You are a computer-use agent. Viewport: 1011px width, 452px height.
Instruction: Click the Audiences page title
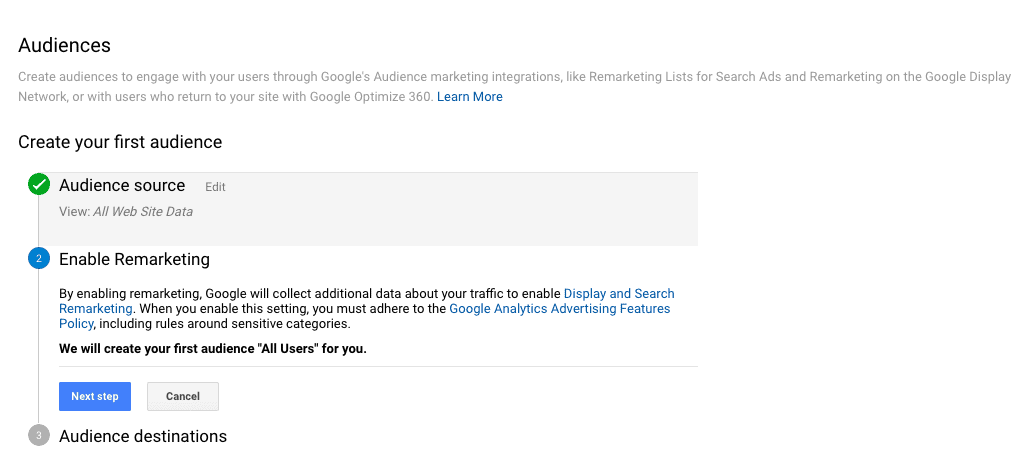coord(64,45)
